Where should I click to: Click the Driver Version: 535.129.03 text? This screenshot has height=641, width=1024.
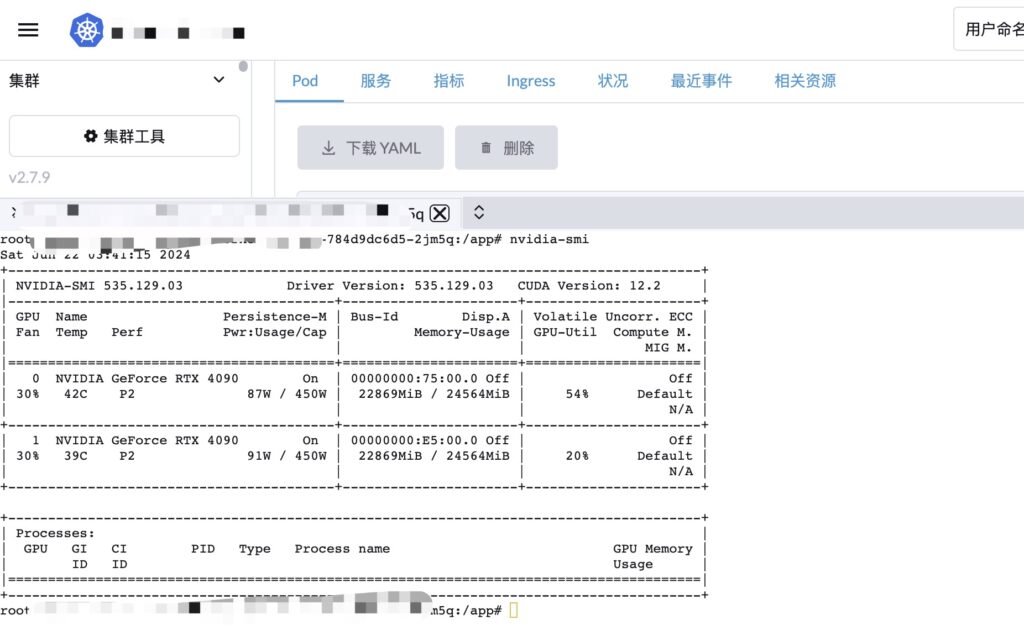[390, 286]
